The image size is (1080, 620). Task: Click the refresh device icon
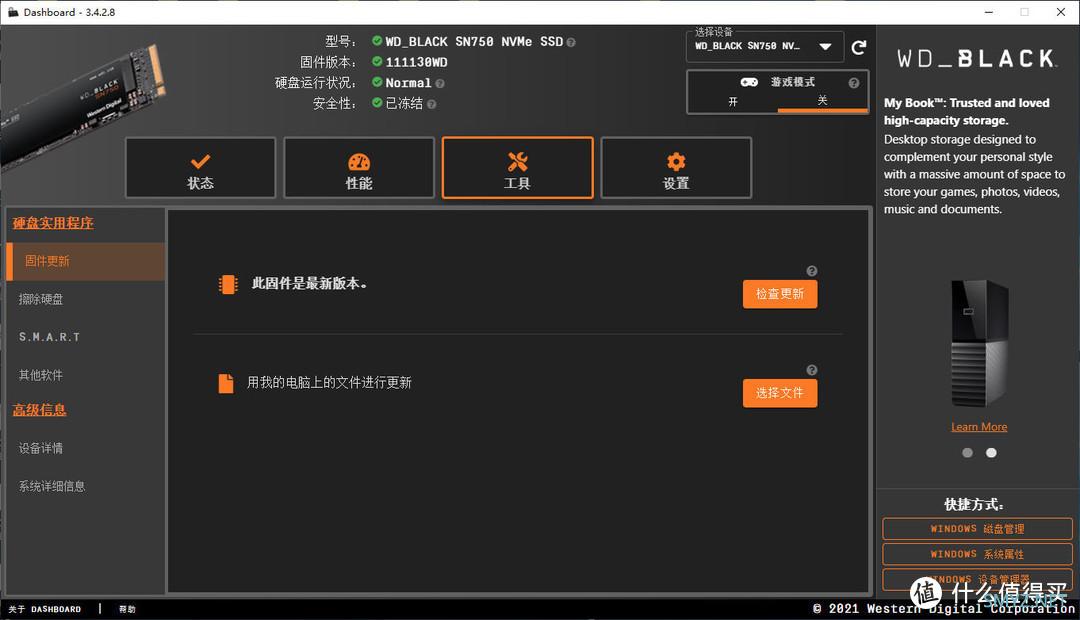coord(858,48)
